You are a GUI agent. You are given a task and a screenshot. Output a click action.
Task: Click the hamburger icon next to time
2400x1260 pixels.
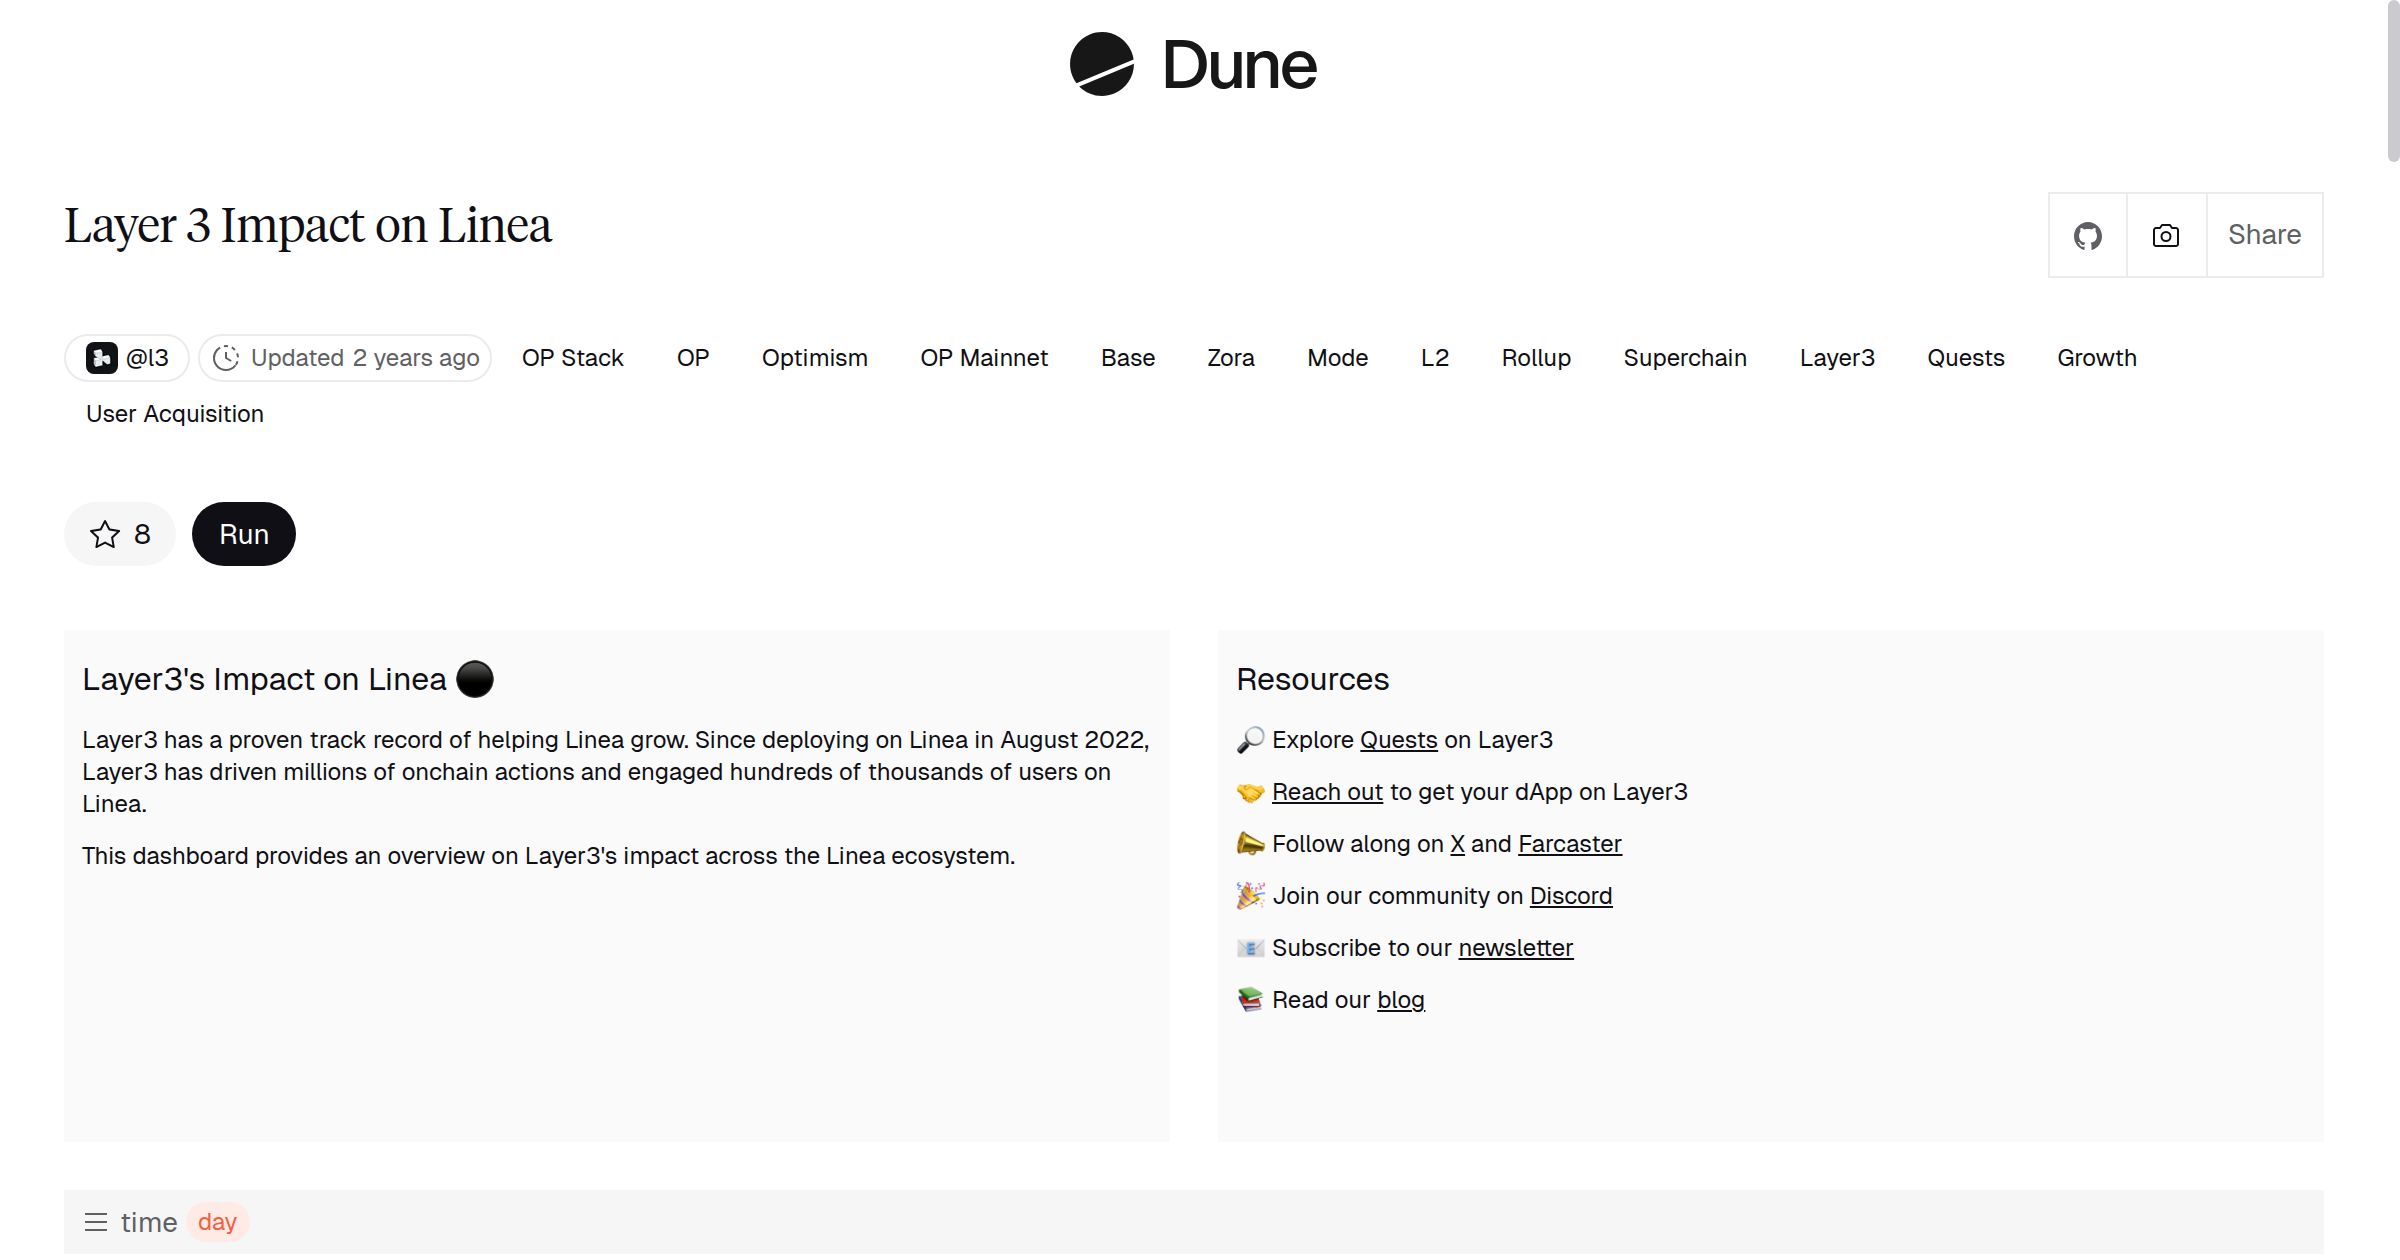coord(96,1222)
